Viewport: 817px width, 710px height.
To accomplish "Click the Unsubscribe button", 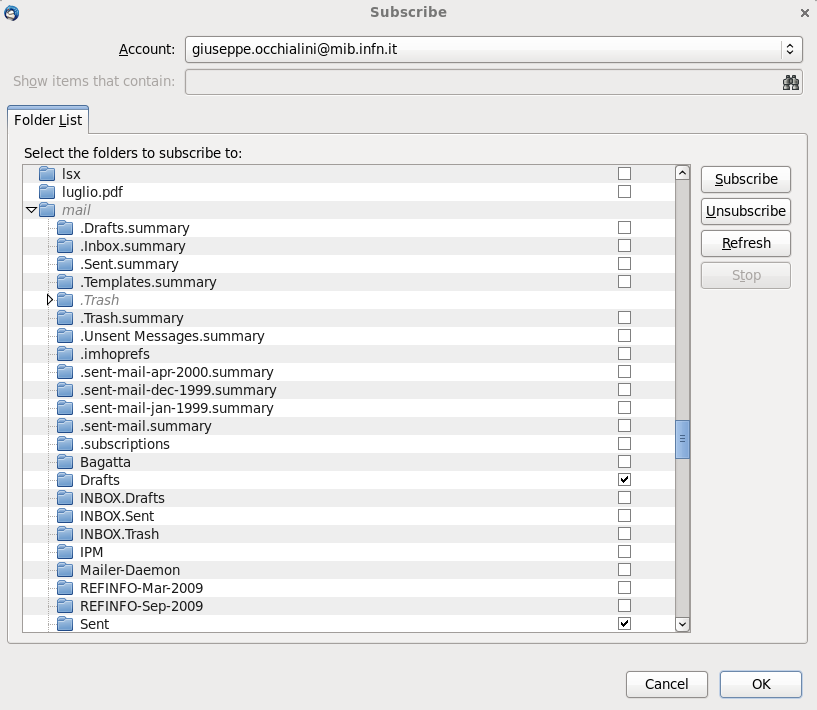I will (746, 211).
